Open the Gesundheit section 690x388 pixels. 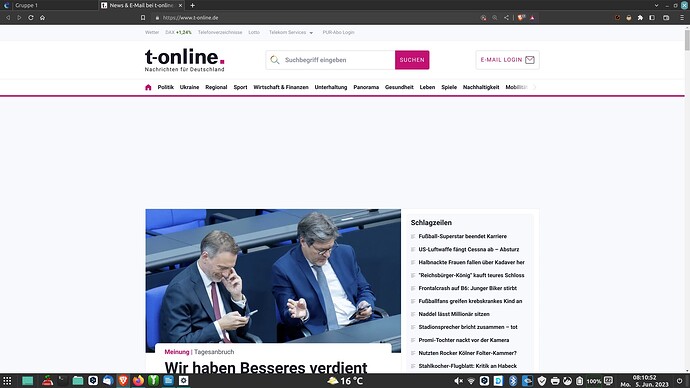(399, 87)
